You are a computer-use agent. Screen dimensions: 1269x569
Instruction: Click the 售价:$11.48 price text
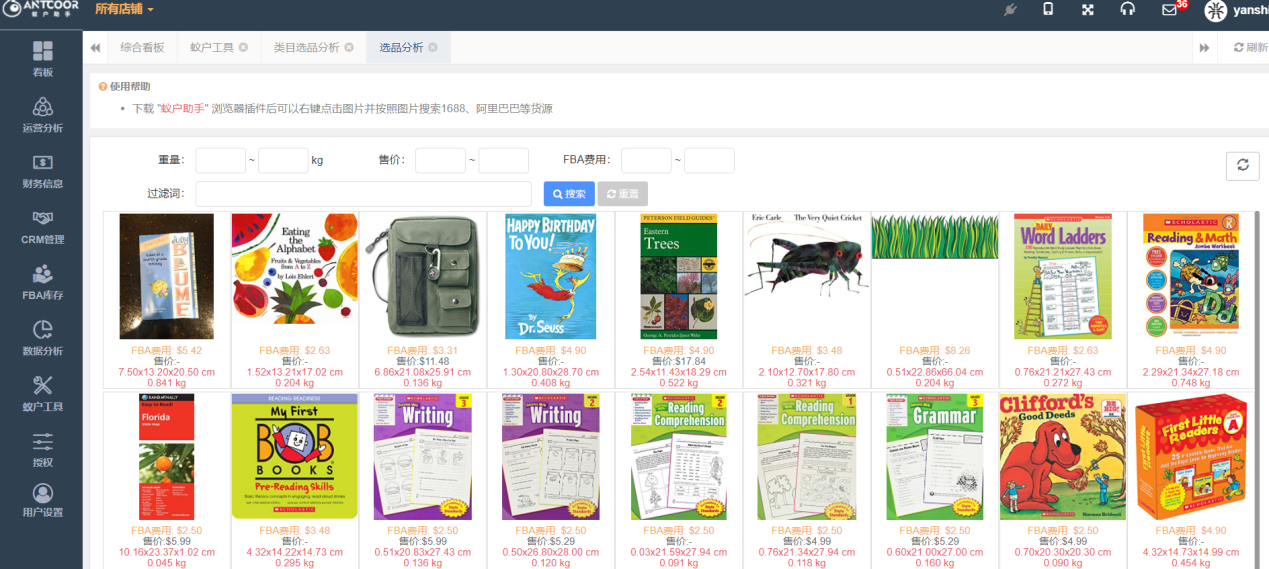[x=422, y=362]
